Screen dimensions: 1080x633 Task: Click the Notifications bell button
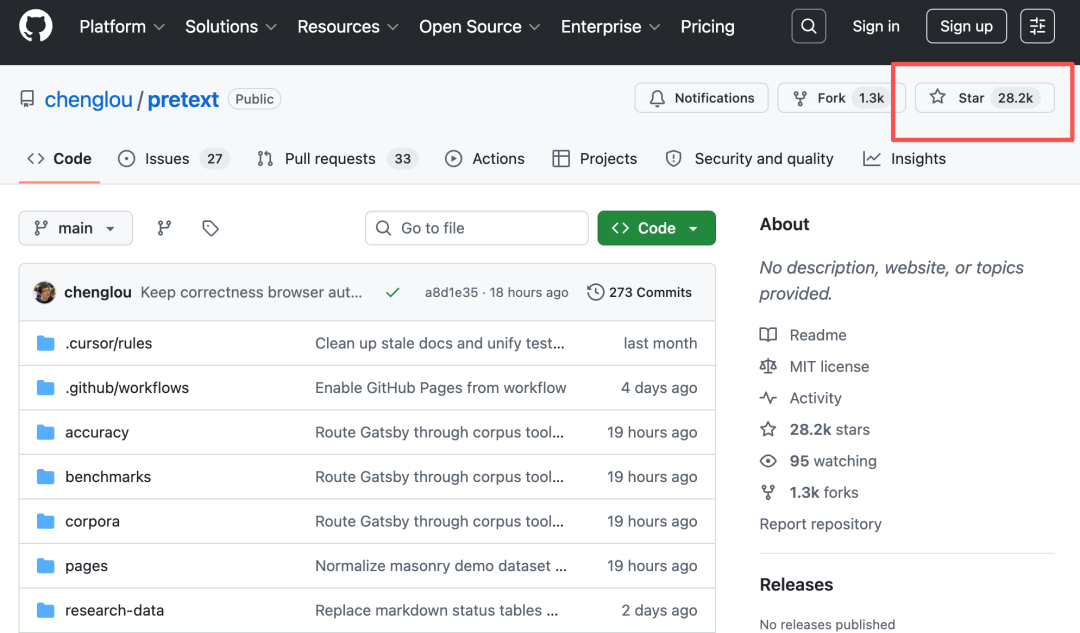[x=701, y=98]
